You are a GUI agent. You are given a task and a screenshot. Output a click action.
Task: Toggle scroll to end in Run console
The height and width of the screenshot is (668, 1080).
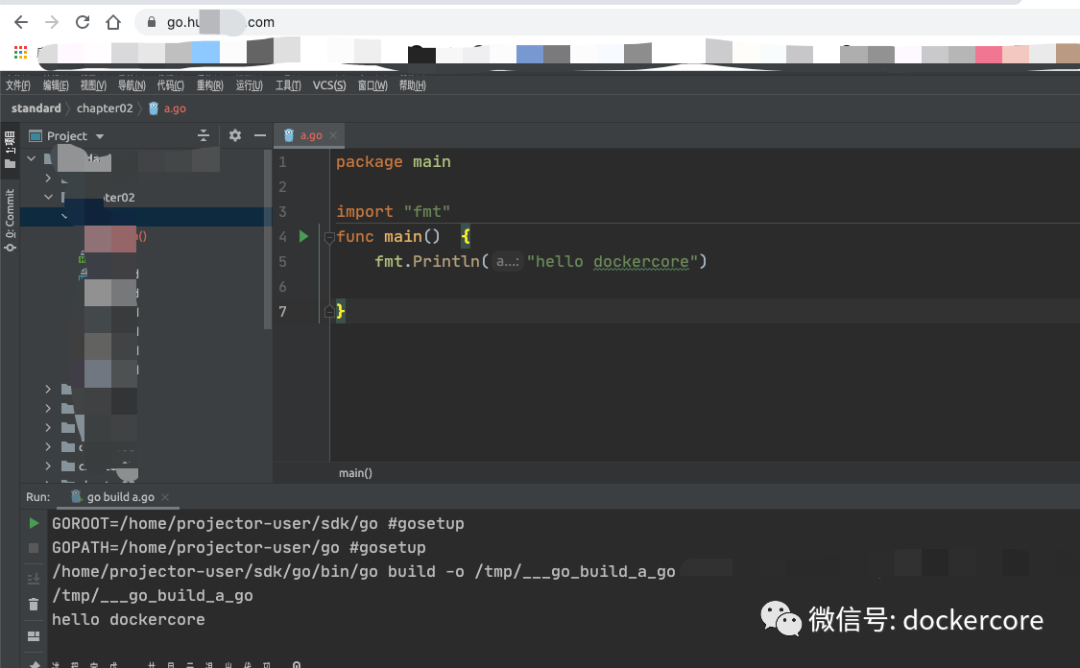[34, 578]
